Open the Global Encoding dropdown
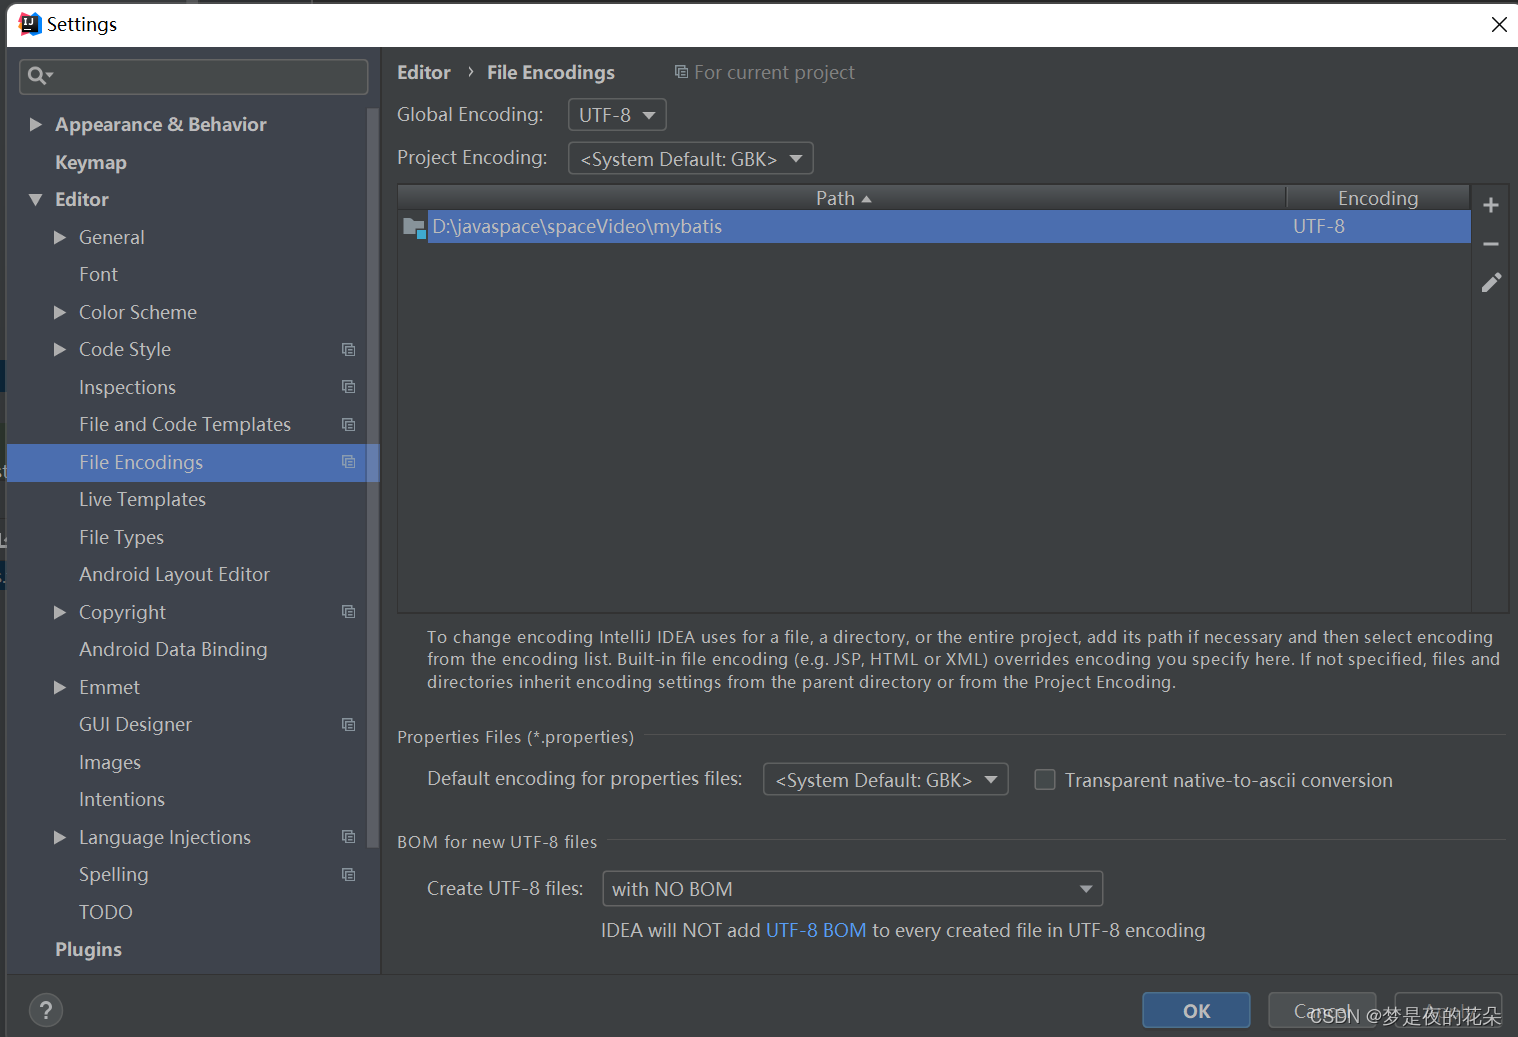 [x=617, y=115]
